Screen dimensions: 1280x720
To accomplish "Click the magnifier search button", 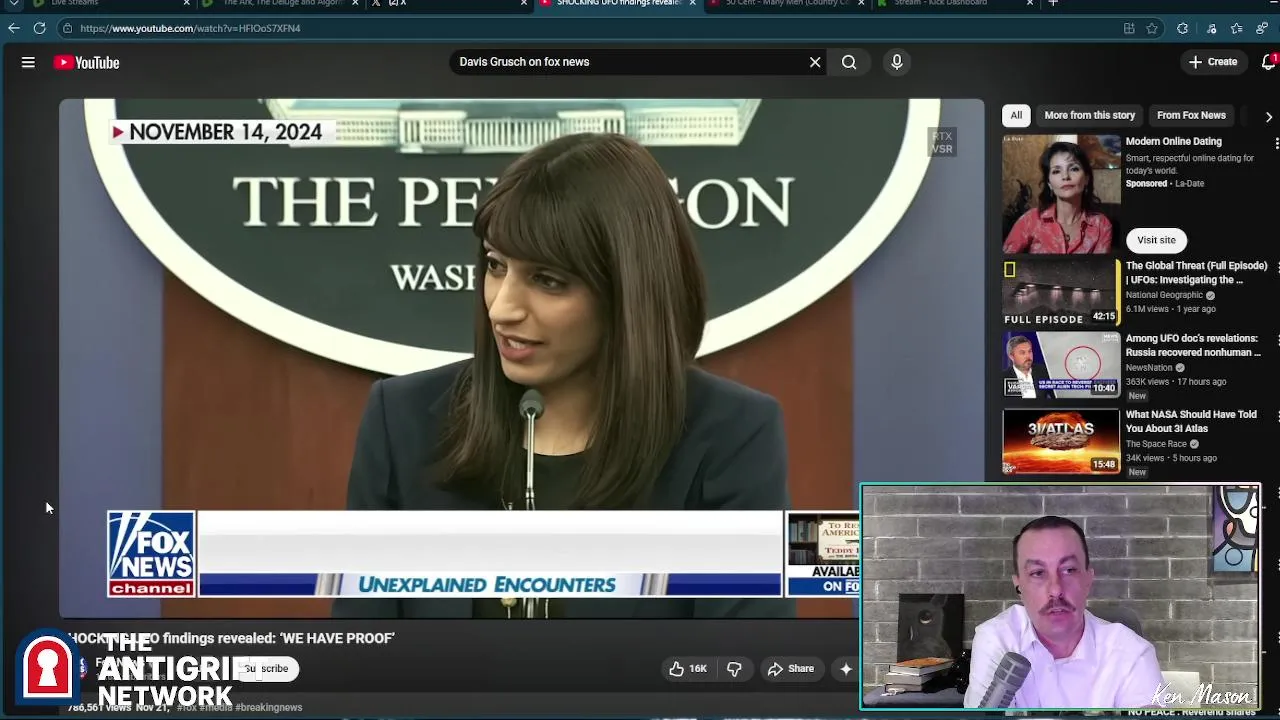I will click(x=849, y=62).
